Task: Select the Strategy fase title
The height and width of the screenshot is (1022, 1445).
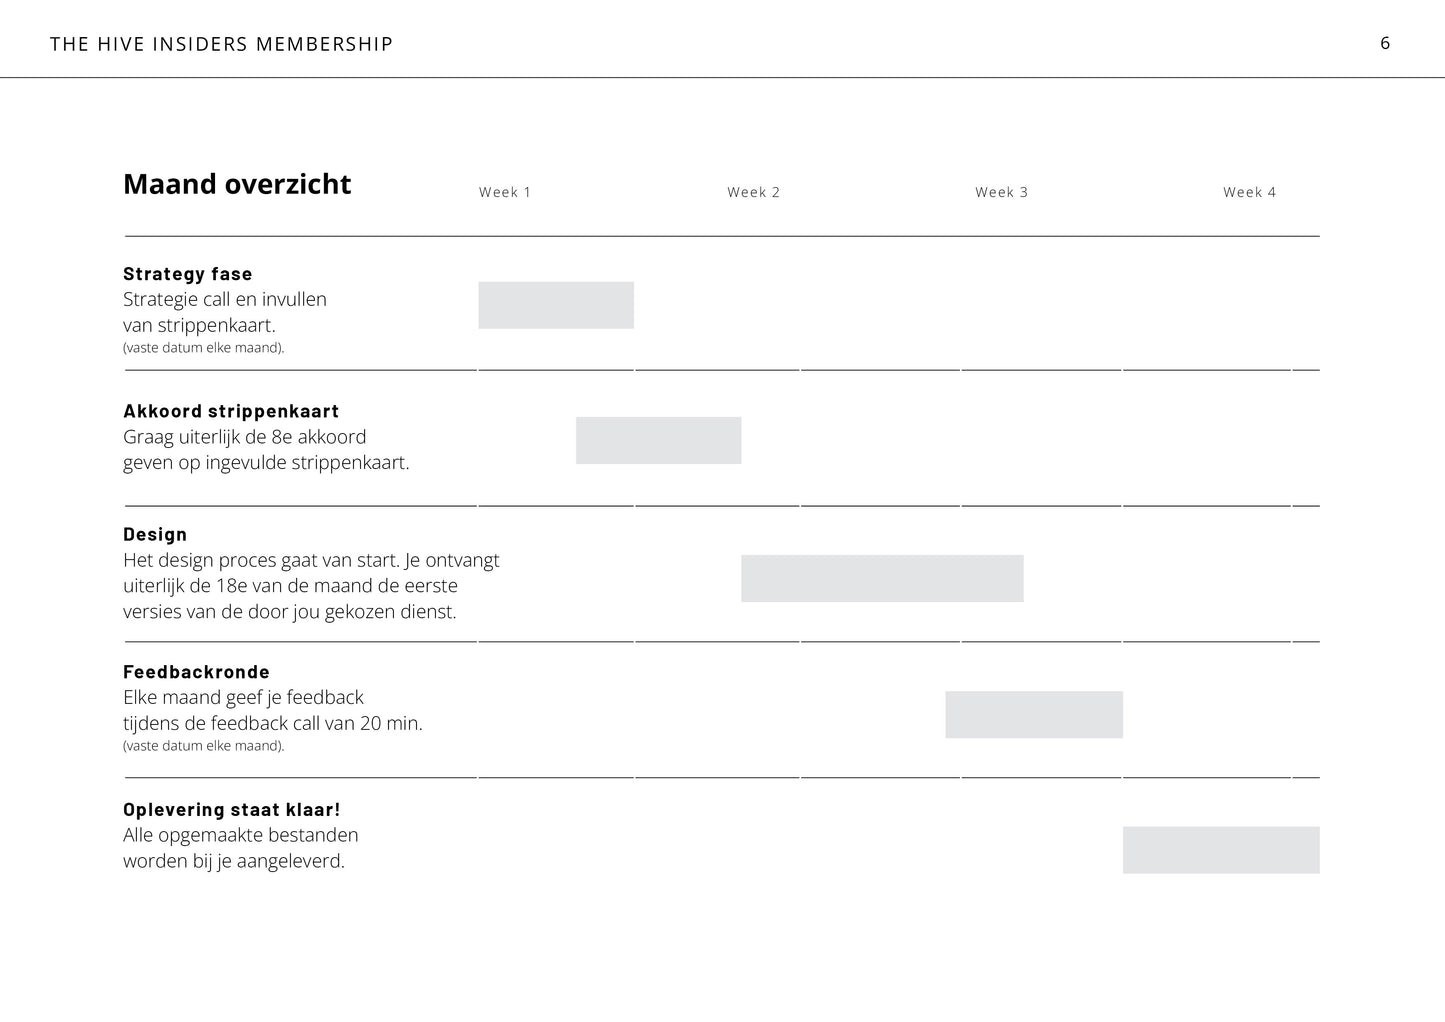Action: click(x=188, y=274)
